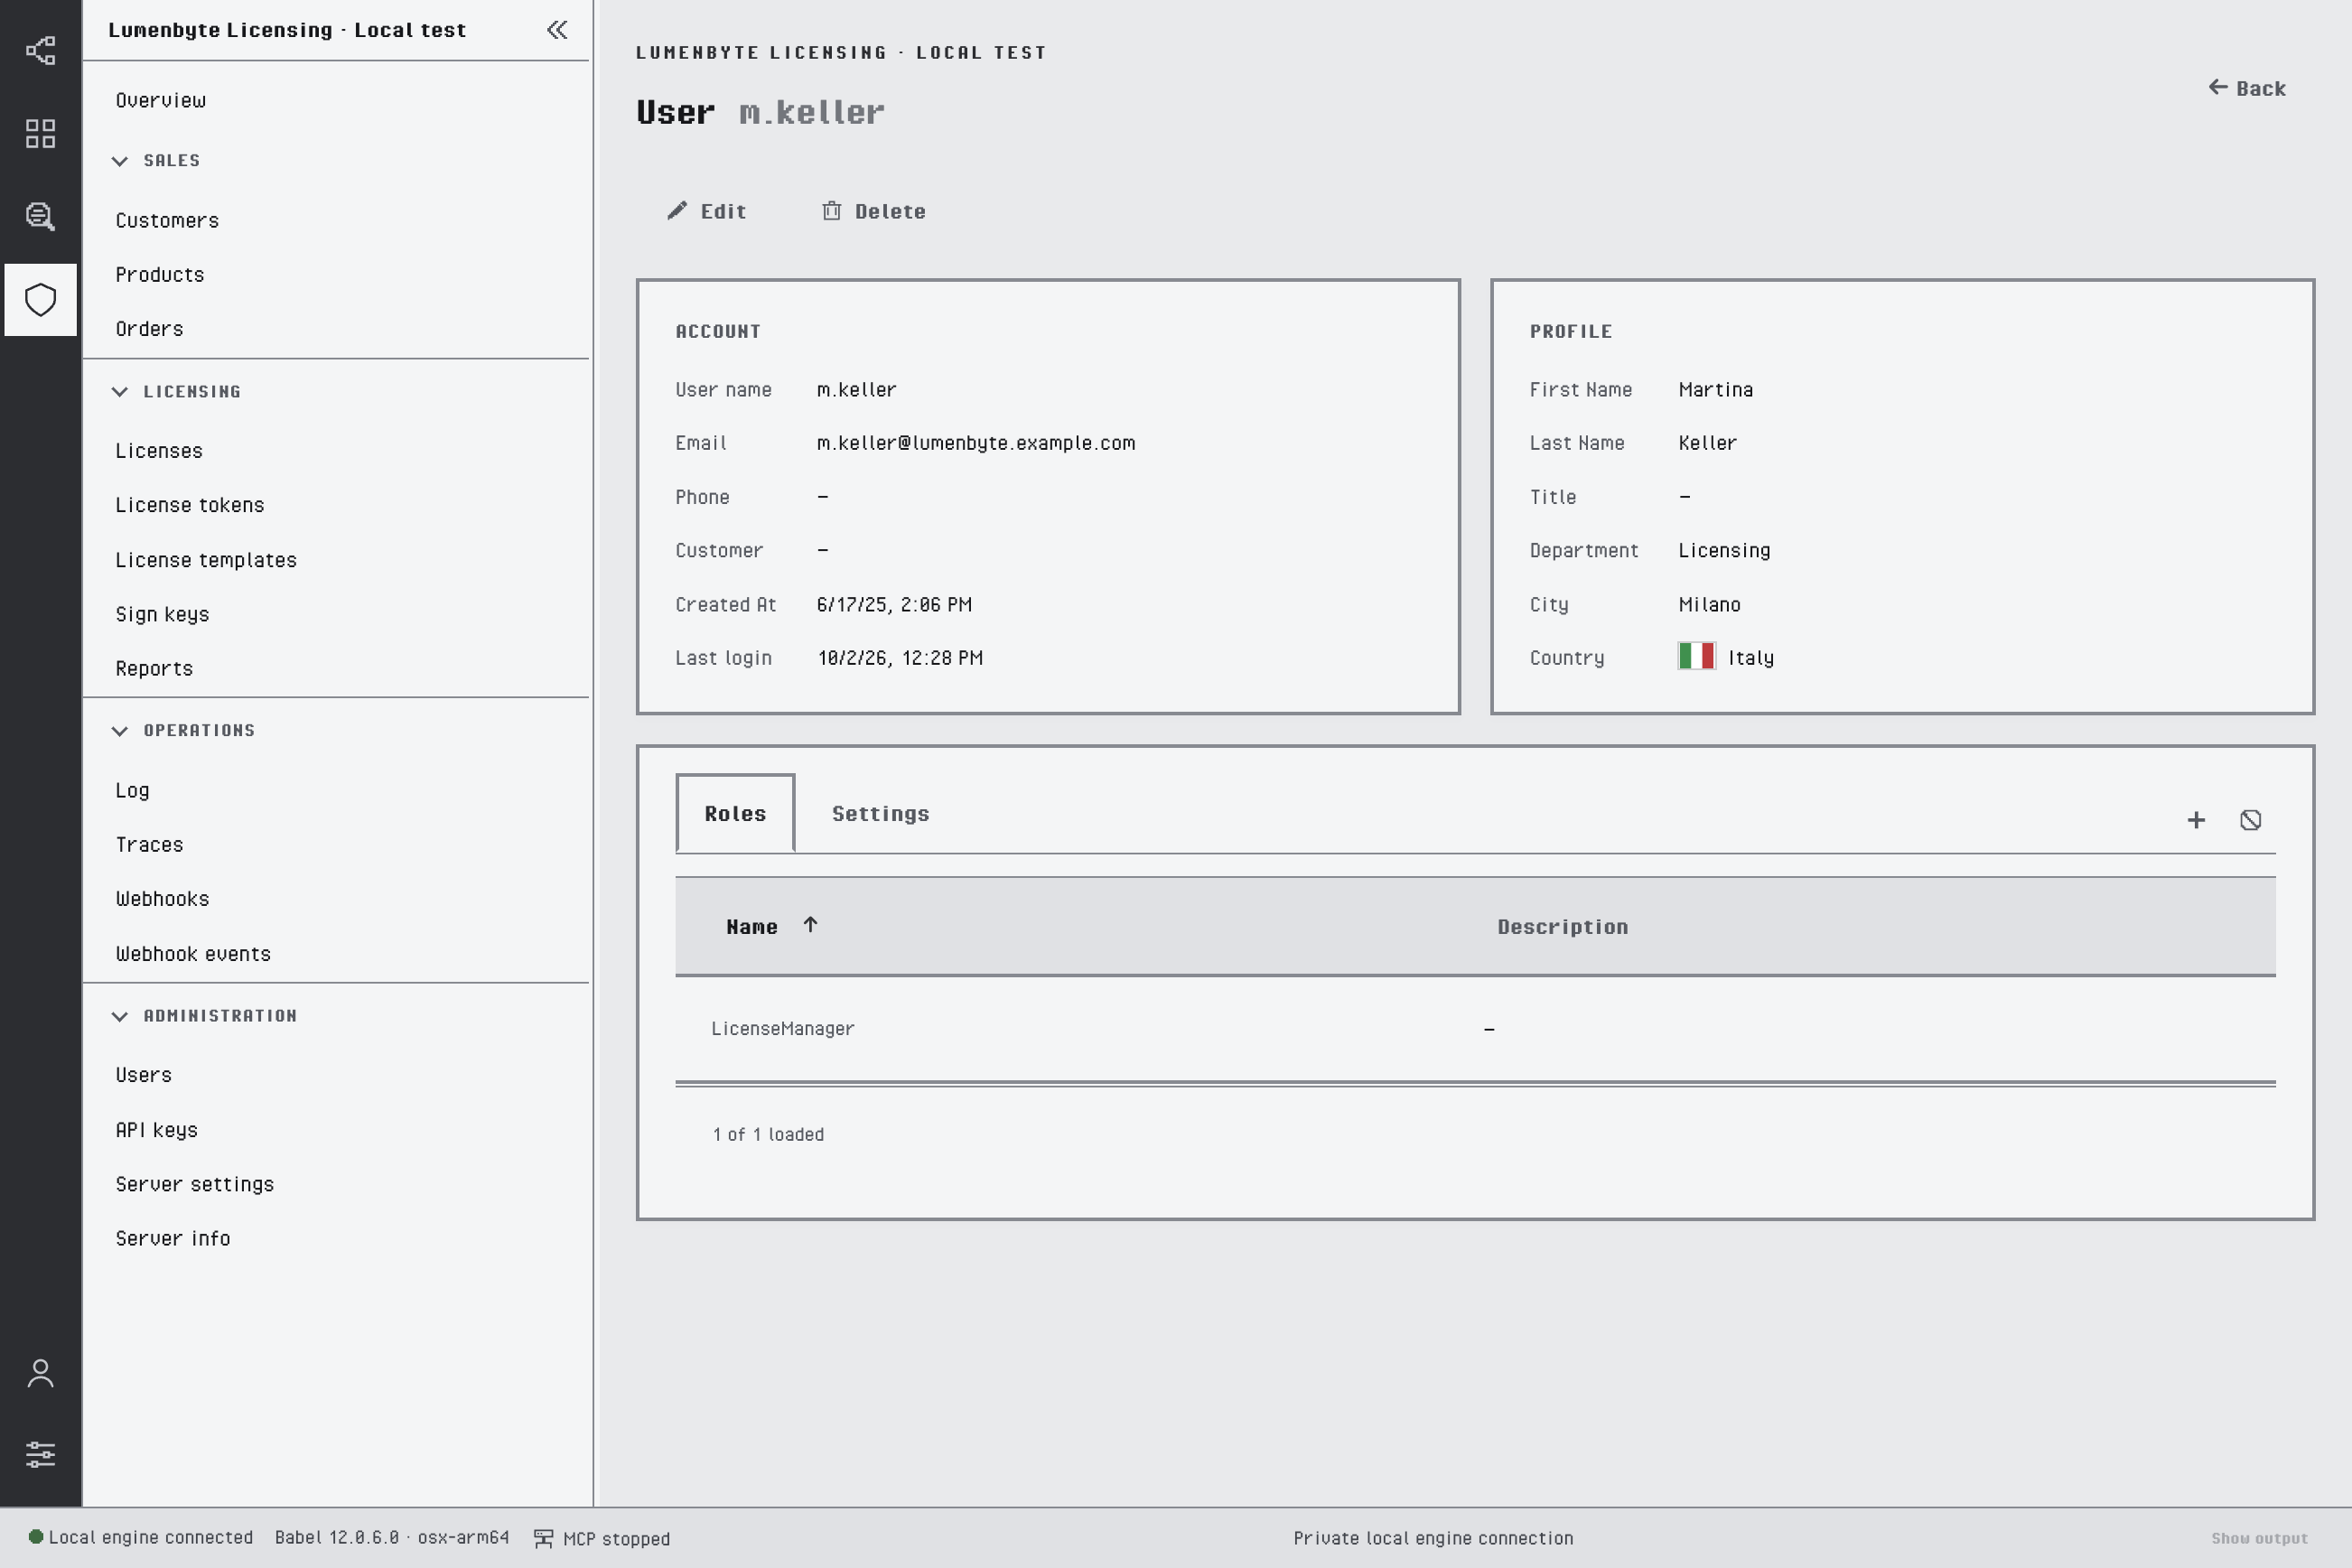The image size is (2352, 1568).
Task: Open License tokens page
Action: pyautogui.click(x=190, y=505)
